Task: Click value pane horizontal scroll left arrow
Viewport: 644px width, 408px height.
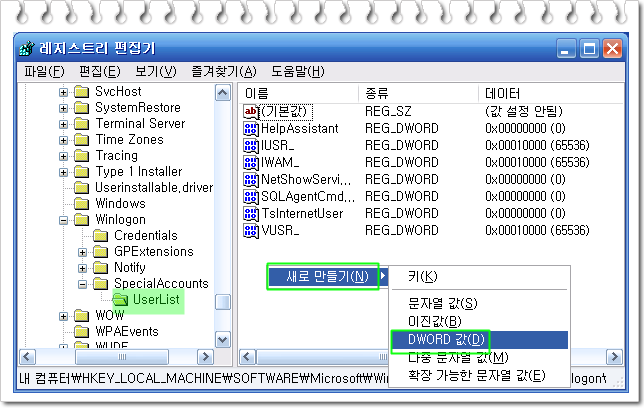Action: (248, 357)
